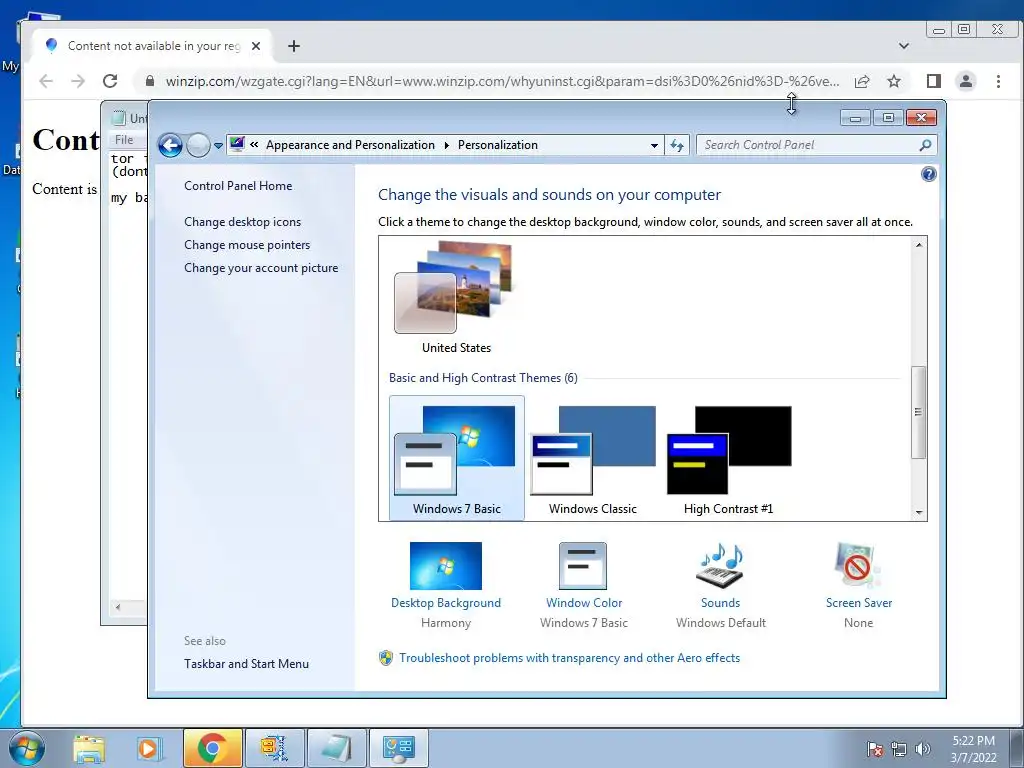Switch to Notepad taskbar icon
1024x768 pixels.
click(x=336, y=748)
